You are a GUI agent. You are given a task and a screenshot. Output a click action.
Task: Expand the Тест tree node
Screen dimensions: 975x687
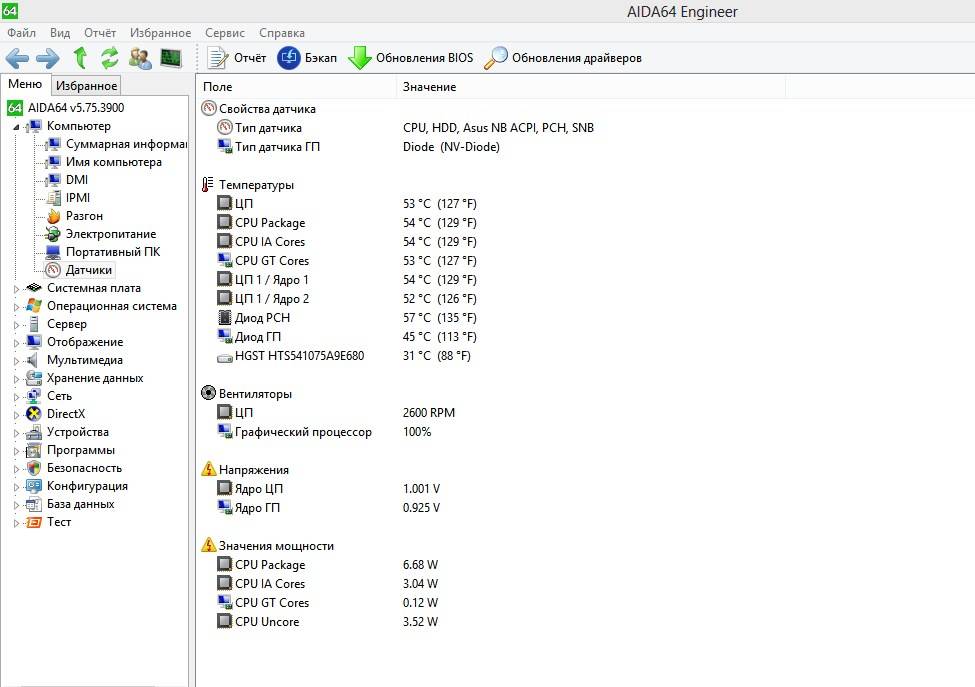(17, 523)
